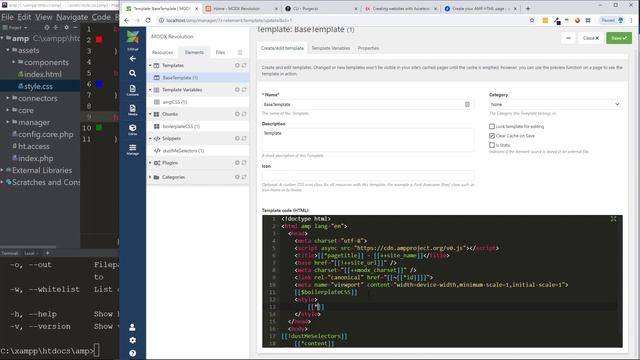This screenshot has height=360, width=640.
Task: Click the Close button
Action: tap(591, 38)
